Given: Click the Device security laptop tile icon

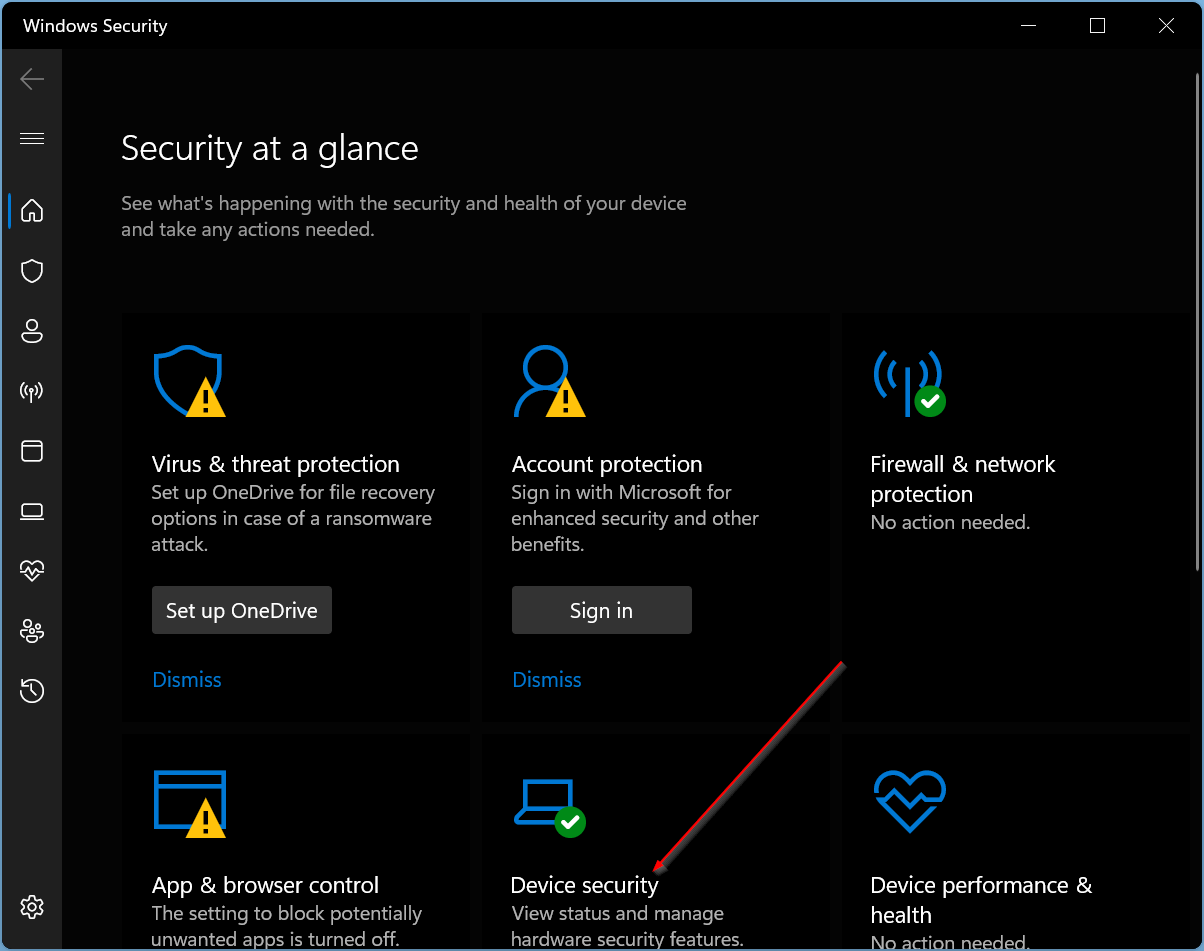Looking at the screenshot, I should click(x=549, y=807).
